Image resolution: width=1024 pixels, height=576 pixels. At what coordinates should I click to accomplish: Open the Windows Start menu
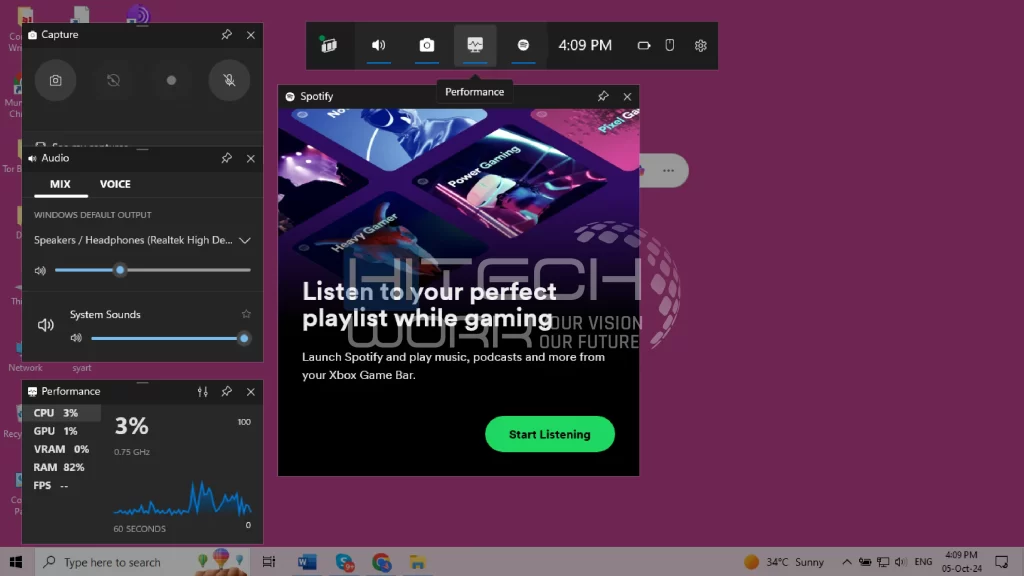[16, 562]
